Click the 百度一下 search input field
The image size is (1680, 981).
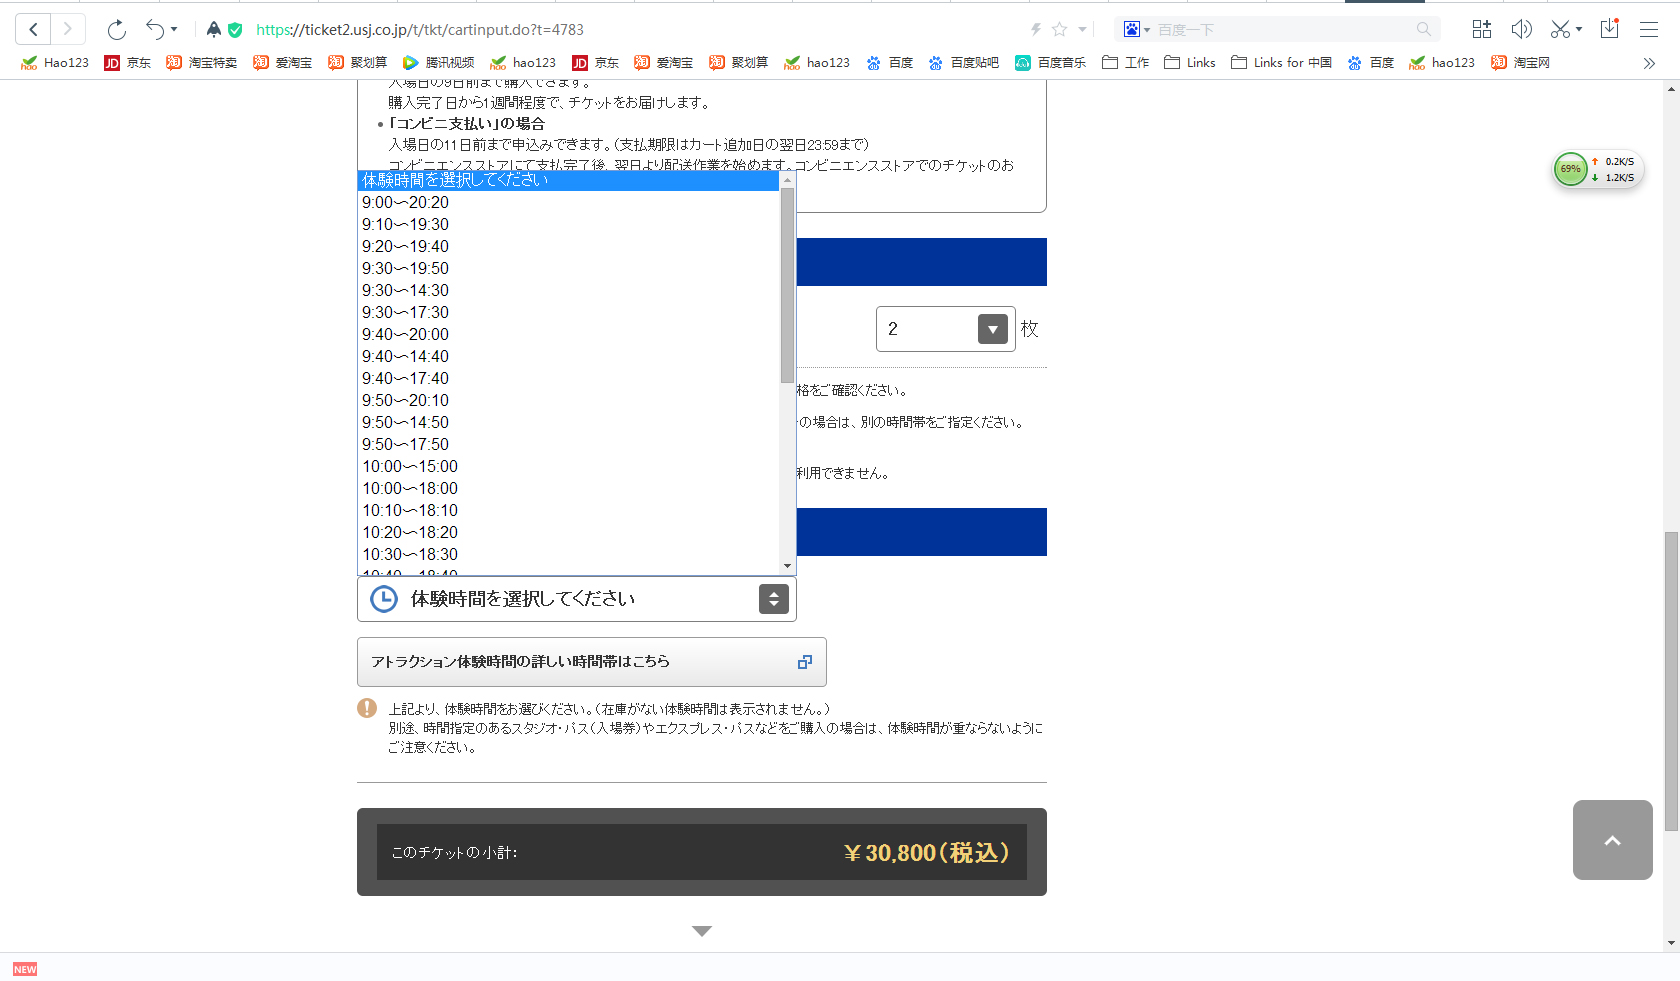tap(1285, 29)
